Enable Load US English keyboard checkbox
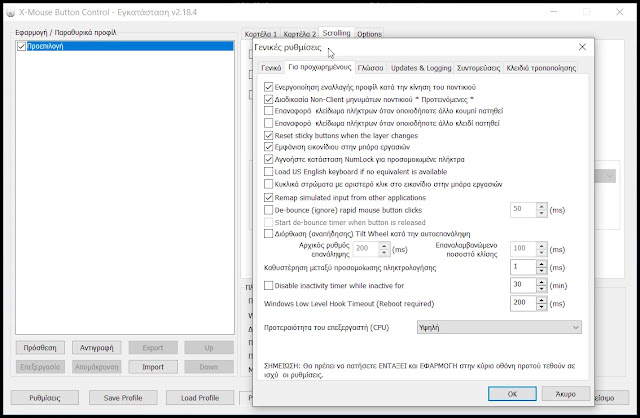The height and width of the screenshot is (418, 640). coord(268,171)
